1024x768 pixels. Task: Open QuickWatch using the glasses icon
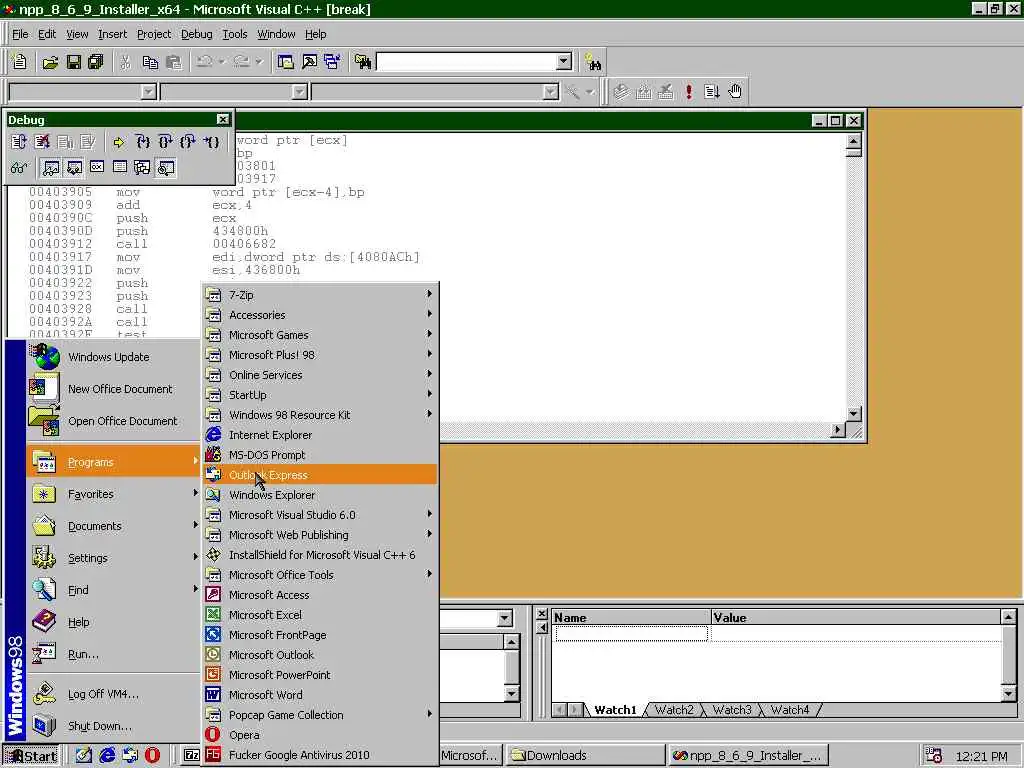pyautogui.click(x=19, y=168)
